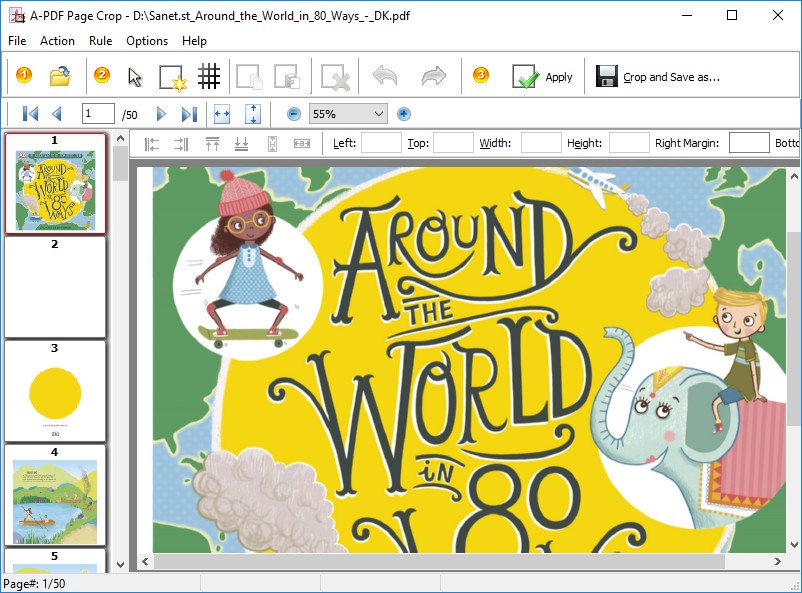Click the /50 total pages label
Screen dimensions: 802x593
click(129, 115)
